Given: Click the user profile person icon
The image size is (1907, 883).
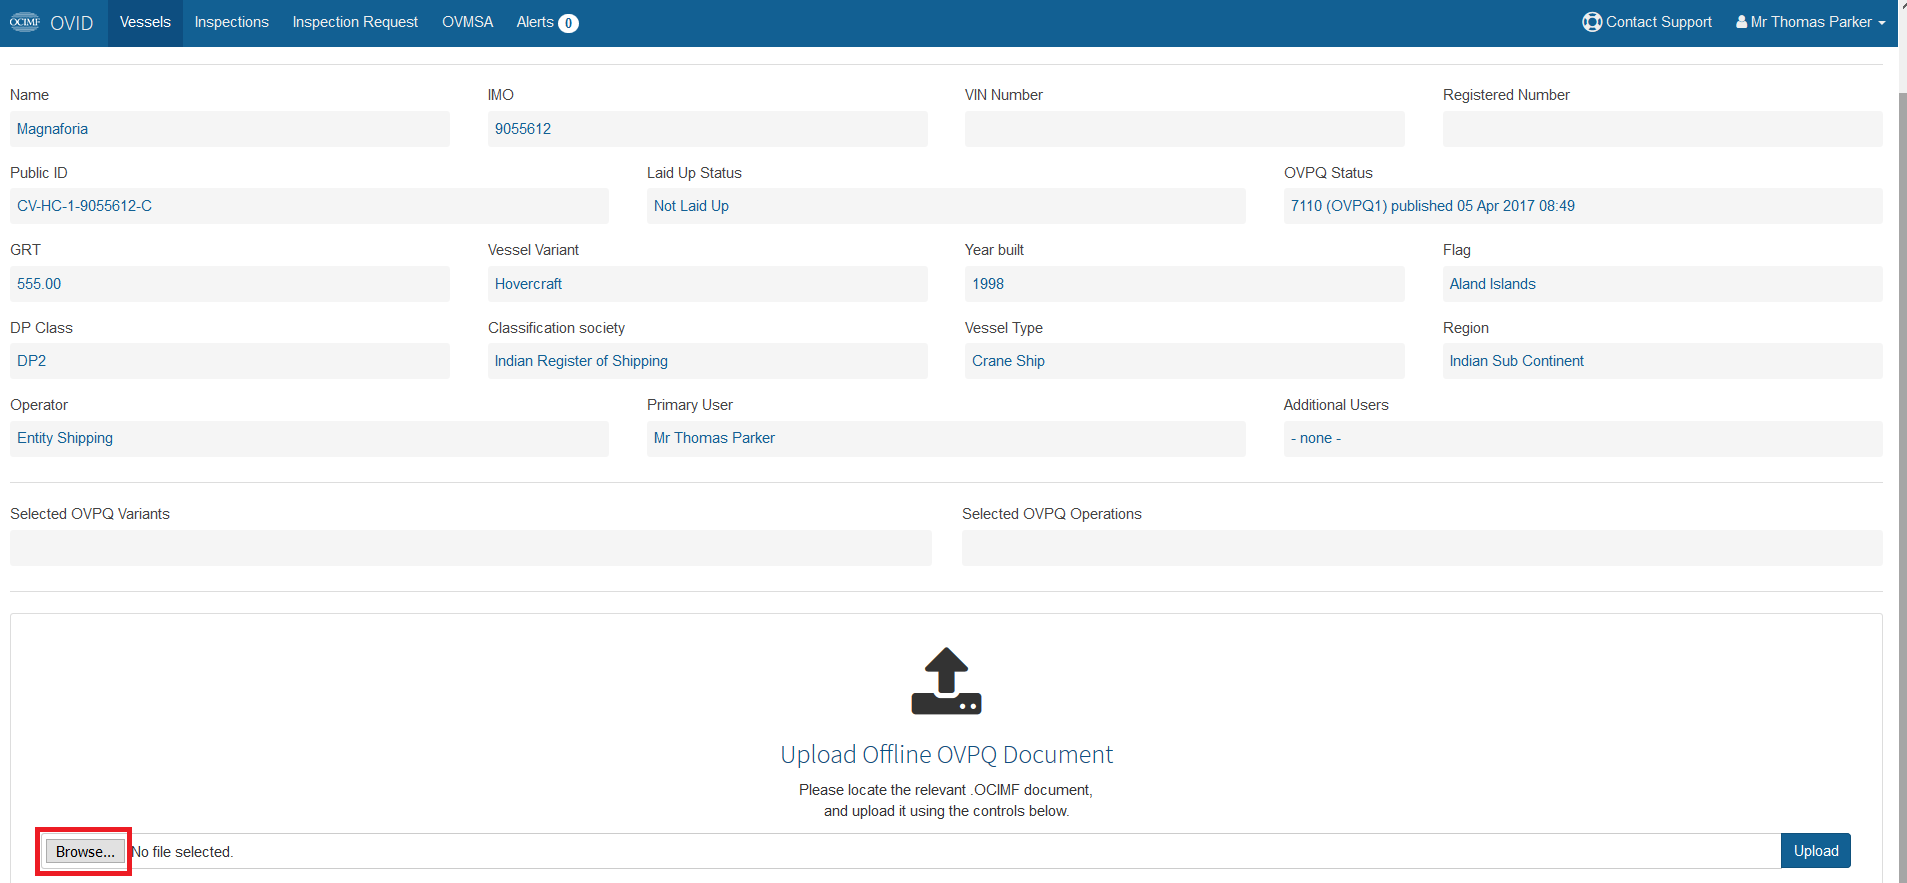Looking at the screenshot, I should coord(1742,22).
